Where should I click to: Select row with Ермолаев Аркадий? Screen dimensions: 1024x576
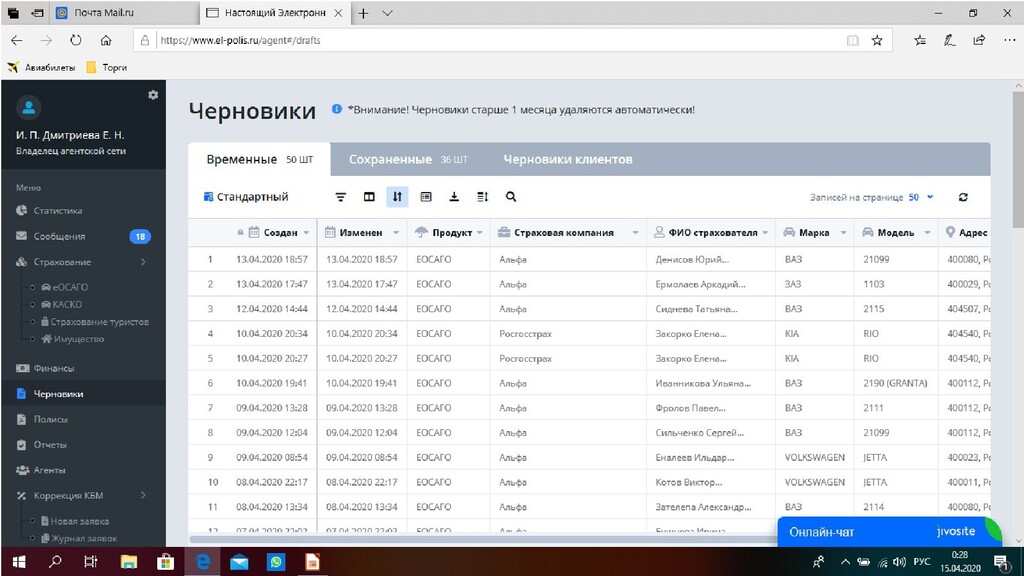pyautogui.click(x=589, y=284)
